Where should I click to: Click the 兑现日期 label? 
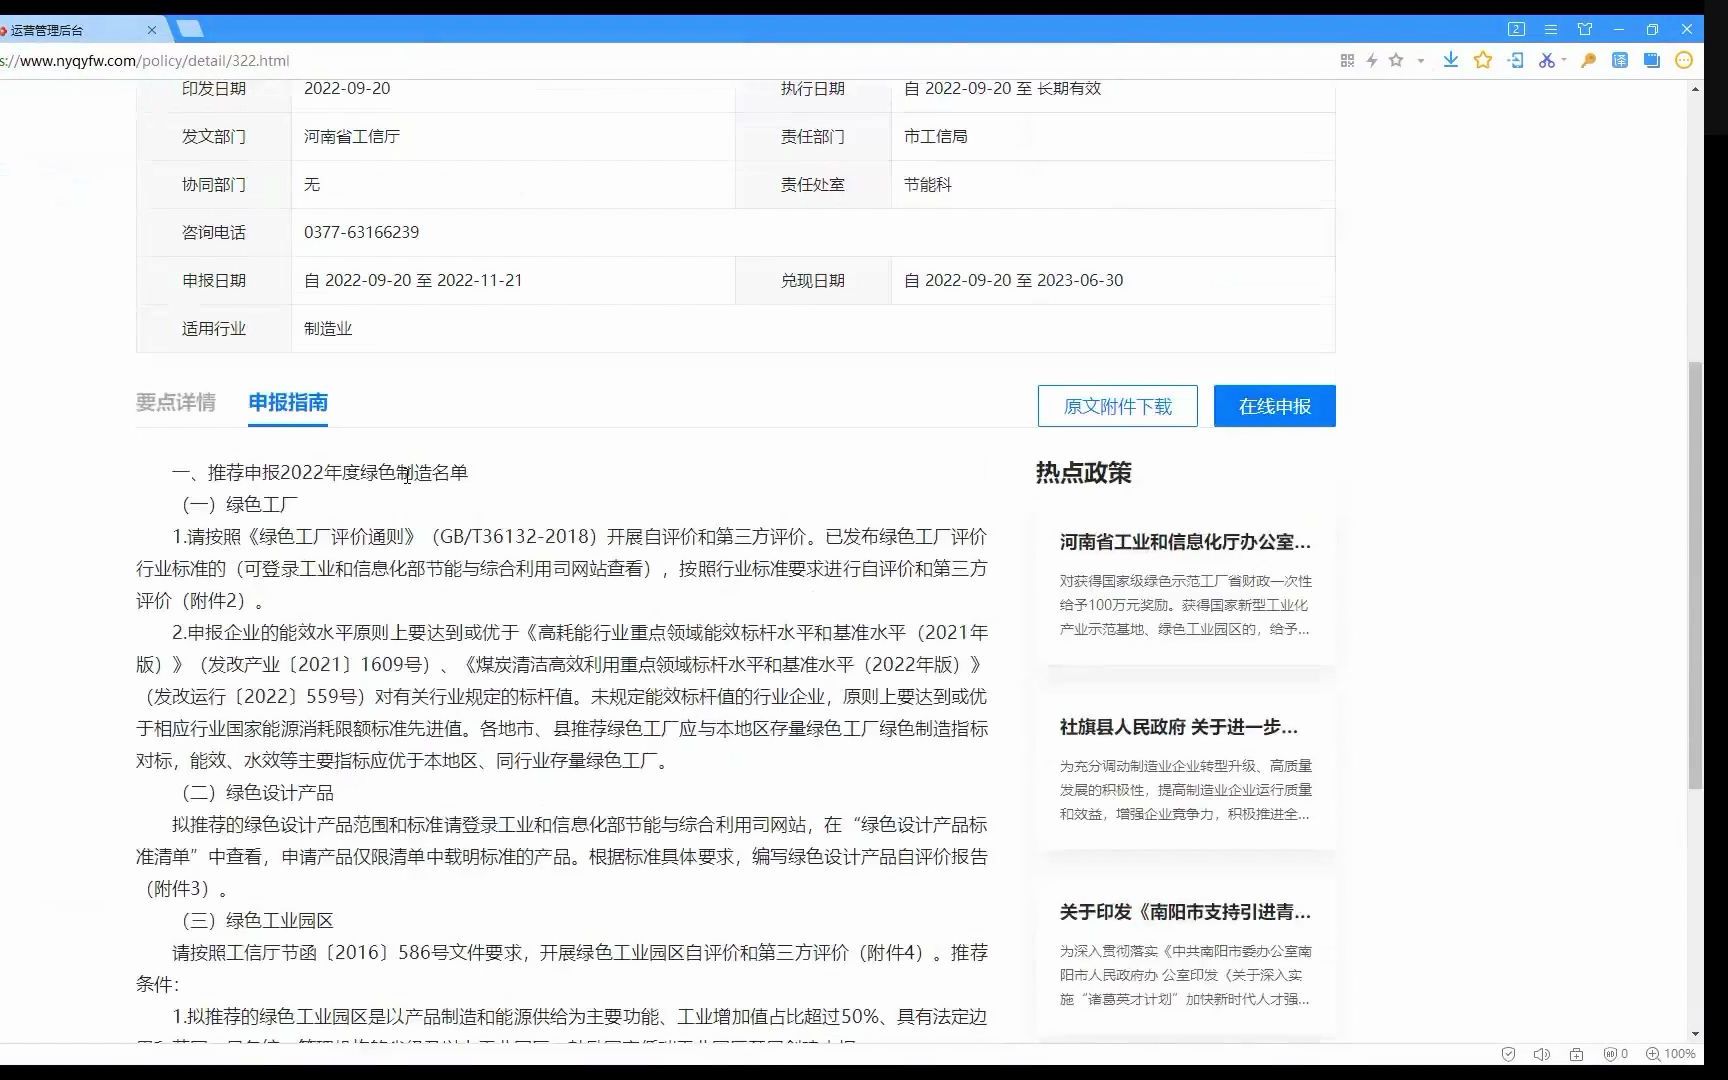point(813,280)
